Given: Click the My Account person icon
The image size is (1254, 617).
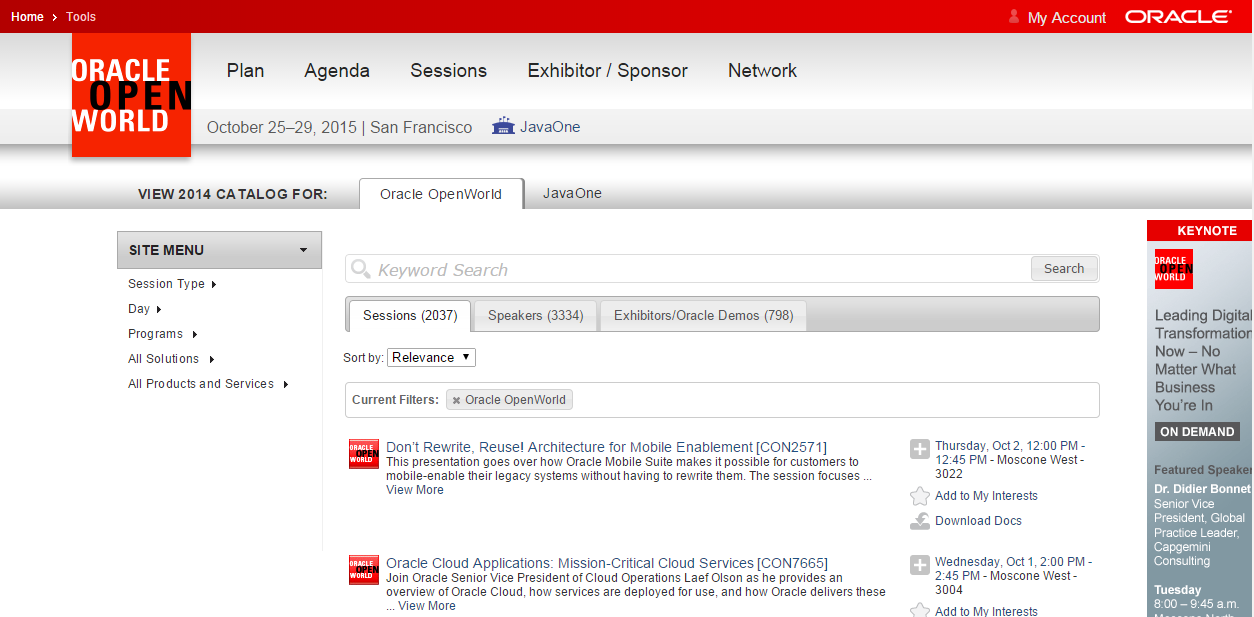Looking at the screenshot, I should coord(1014,17).
